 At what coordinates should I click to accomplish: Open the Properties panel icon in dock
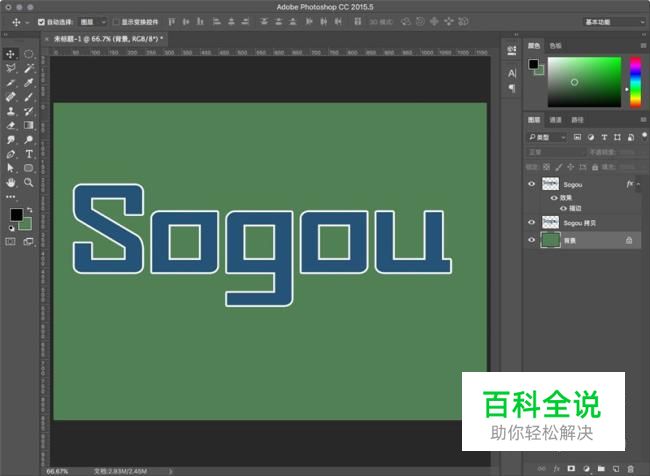(512, 50)
